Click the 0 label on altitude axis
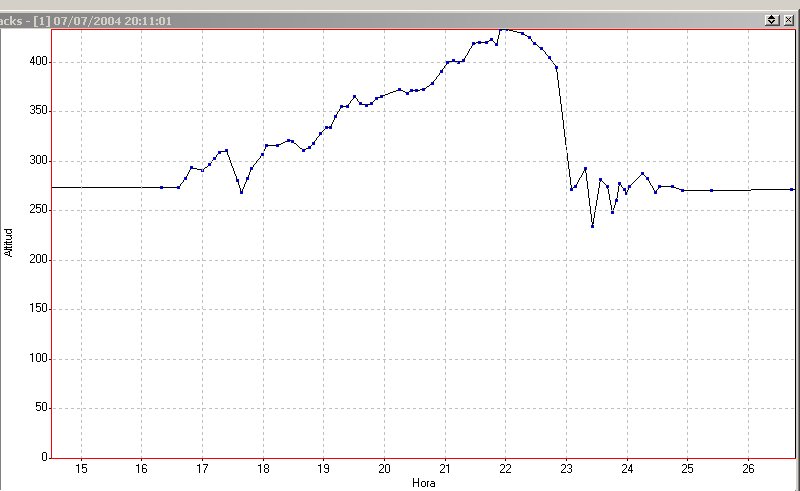This screenshot has height=491, width=800. click(43, 457)
